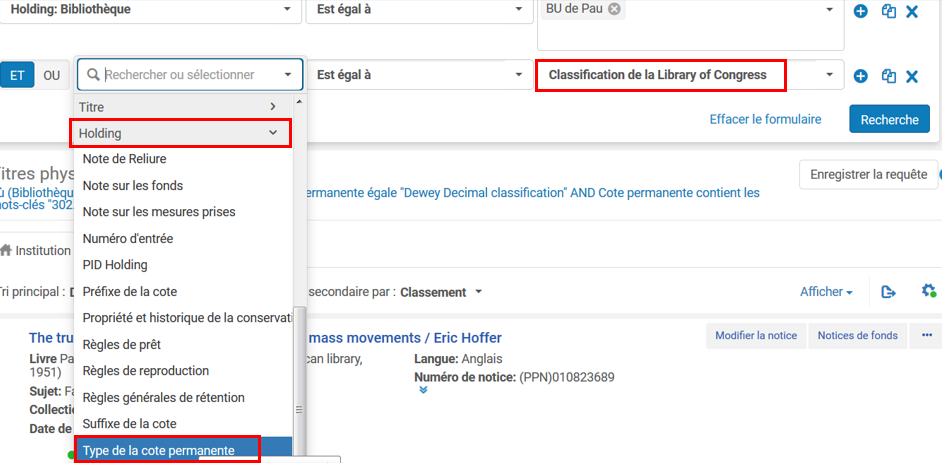Click the Recherche button
Image resolution: width=942 pixels, height=463 pixels.
pyautogui.click(x=889, y=119)
